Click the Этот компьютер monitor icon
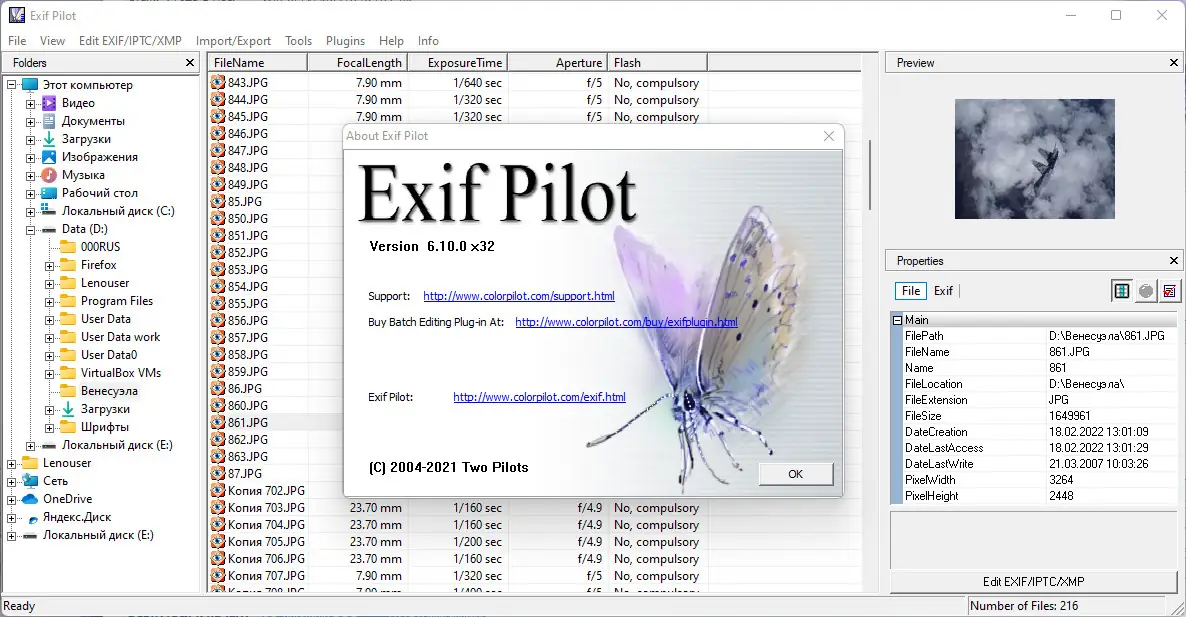Screen dimensions: 1186x617 pos(30,85)
